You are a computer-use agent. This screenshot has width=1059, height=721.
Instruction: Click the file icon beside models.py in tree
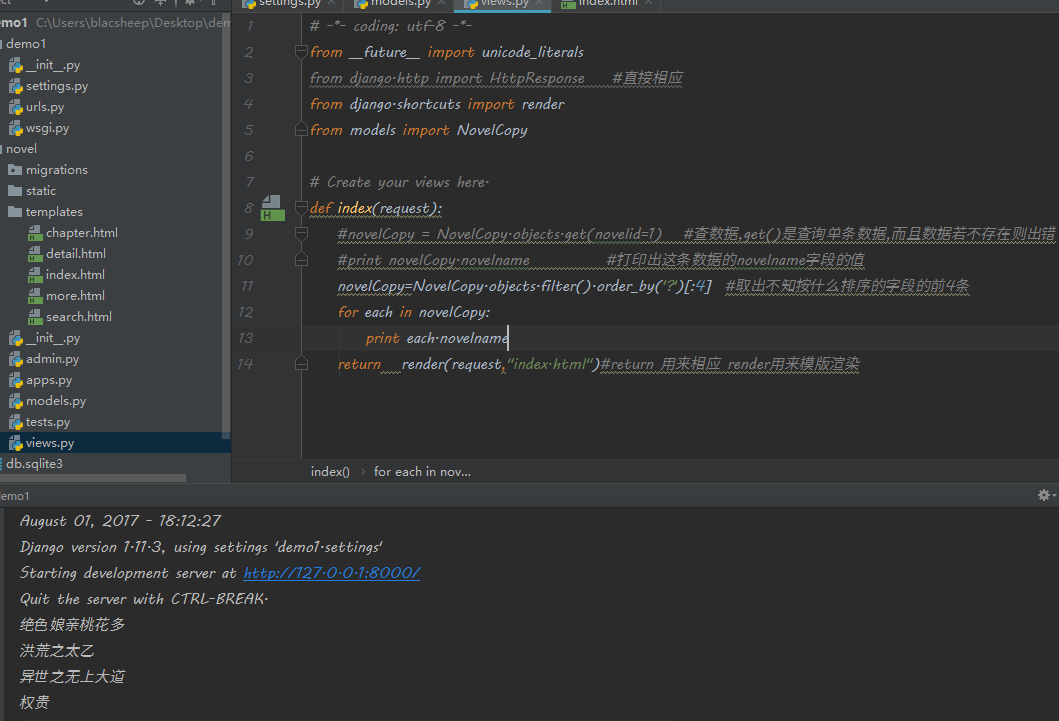coord(15,401)
